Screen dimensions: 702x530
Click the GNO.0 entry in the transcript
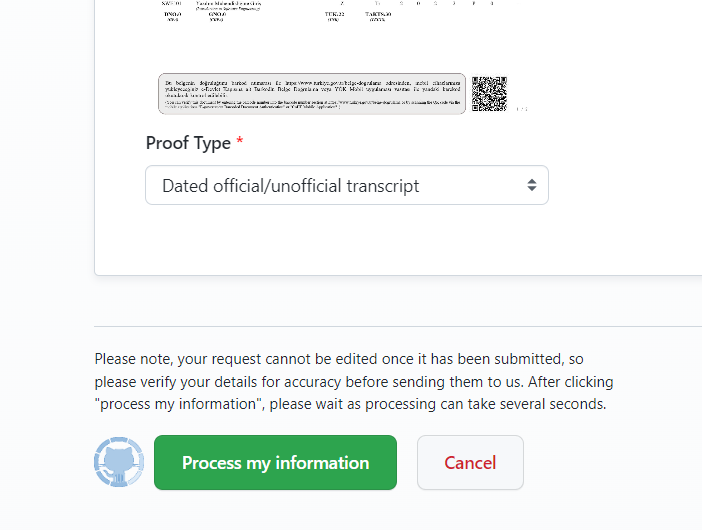(217, 14)
